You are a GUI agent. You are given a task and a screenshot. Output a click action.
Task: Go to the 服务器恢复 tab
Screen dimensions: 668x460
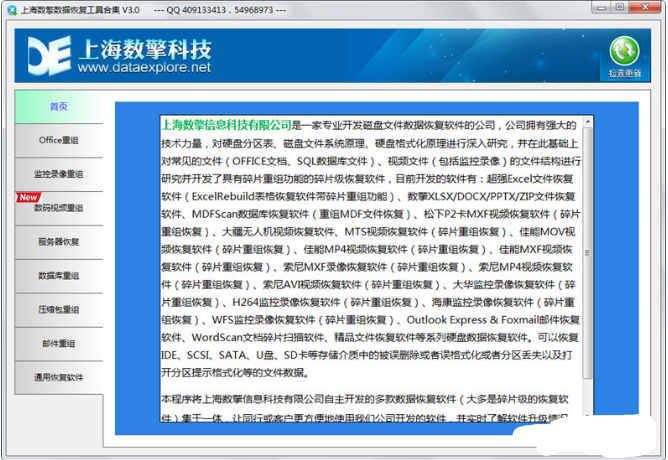(59, 242)
